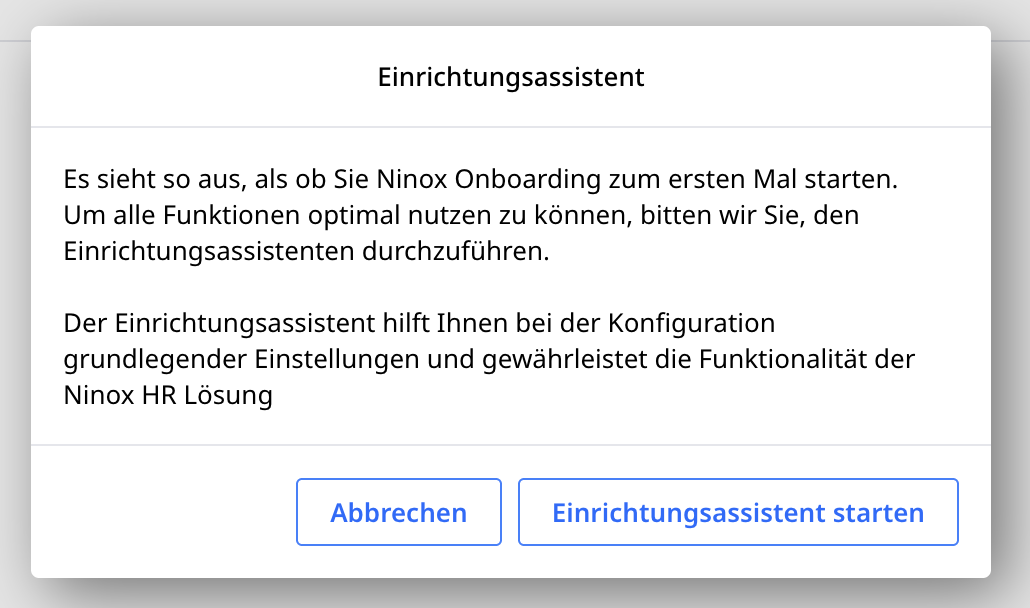Click the "Ninox HR Lösung" text line
This screenshot has height=608, width=1030.
168,395
